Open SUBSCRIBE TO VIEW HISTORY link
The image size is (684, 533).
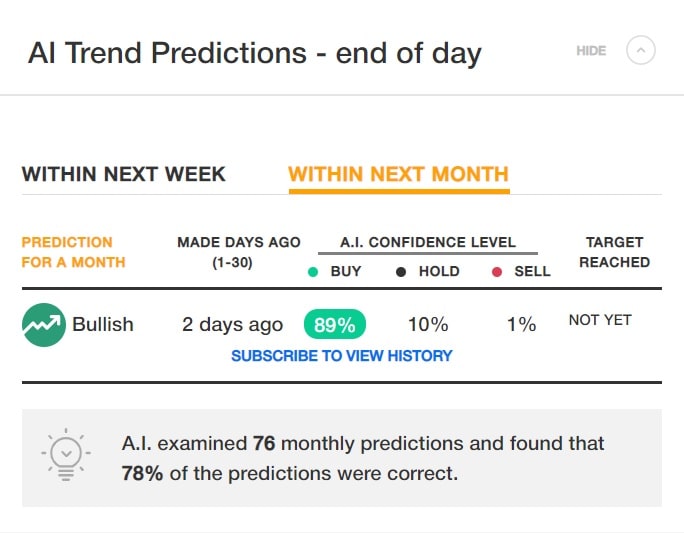(x=342, y=356)
